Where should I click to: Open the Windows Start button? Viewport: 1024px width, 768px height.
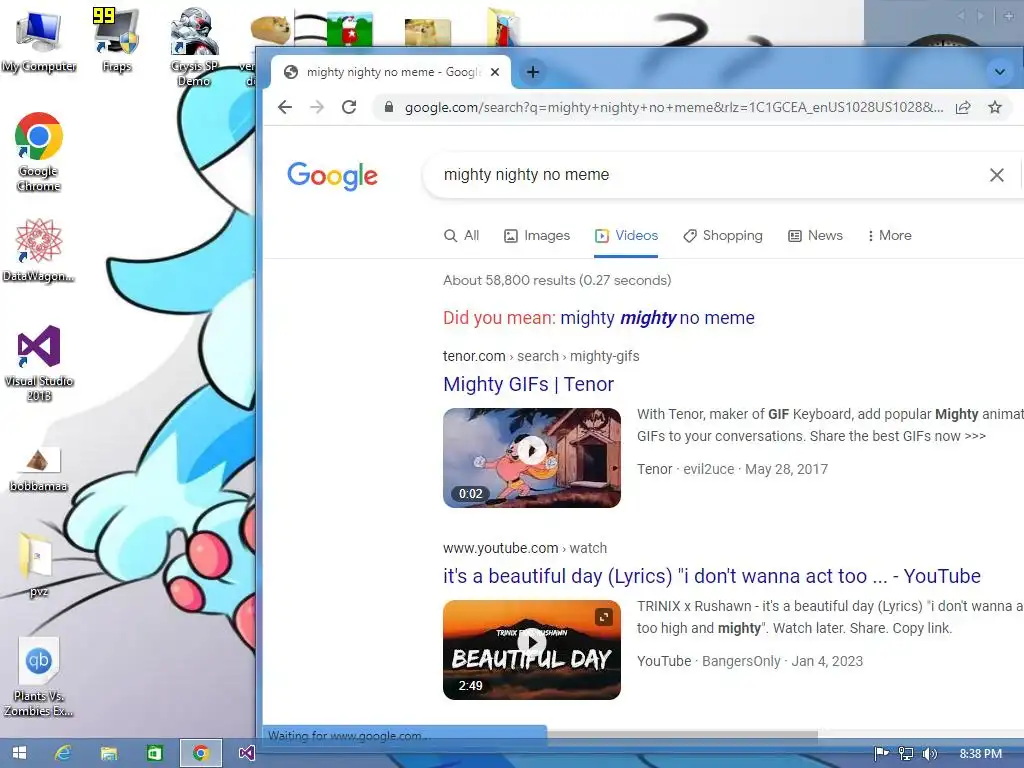pyautogui.click(x=20, y=753)
